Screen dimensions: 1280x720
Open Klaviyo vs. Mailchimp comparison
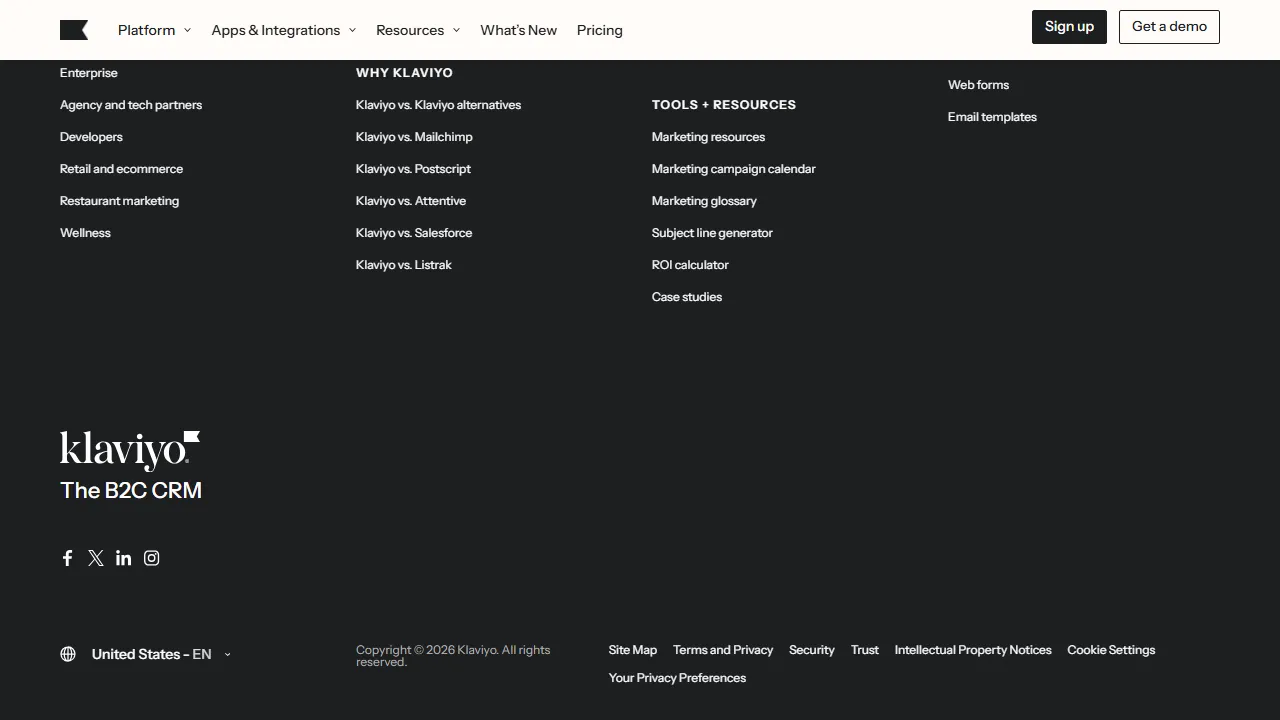pos(414,137)
